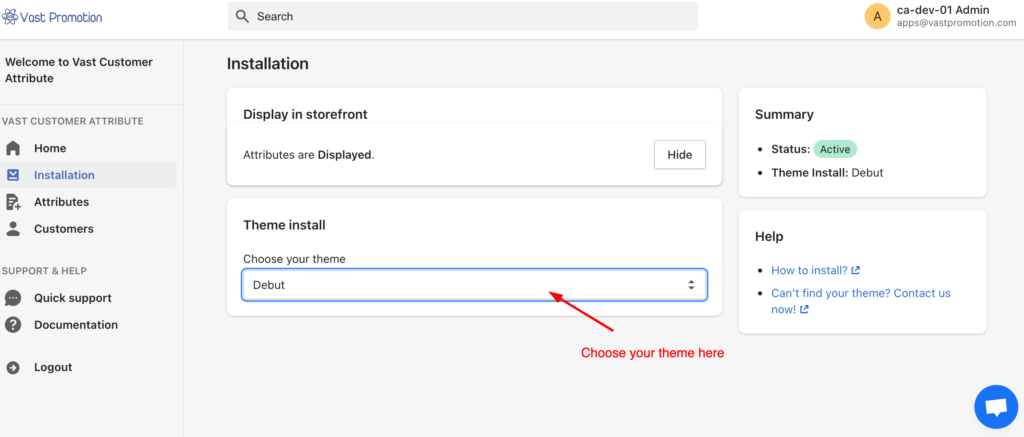Viewport: 1024px width, 437px height.
Task: Click the theme select up-down arrows
Action: (x=691, y=285)
